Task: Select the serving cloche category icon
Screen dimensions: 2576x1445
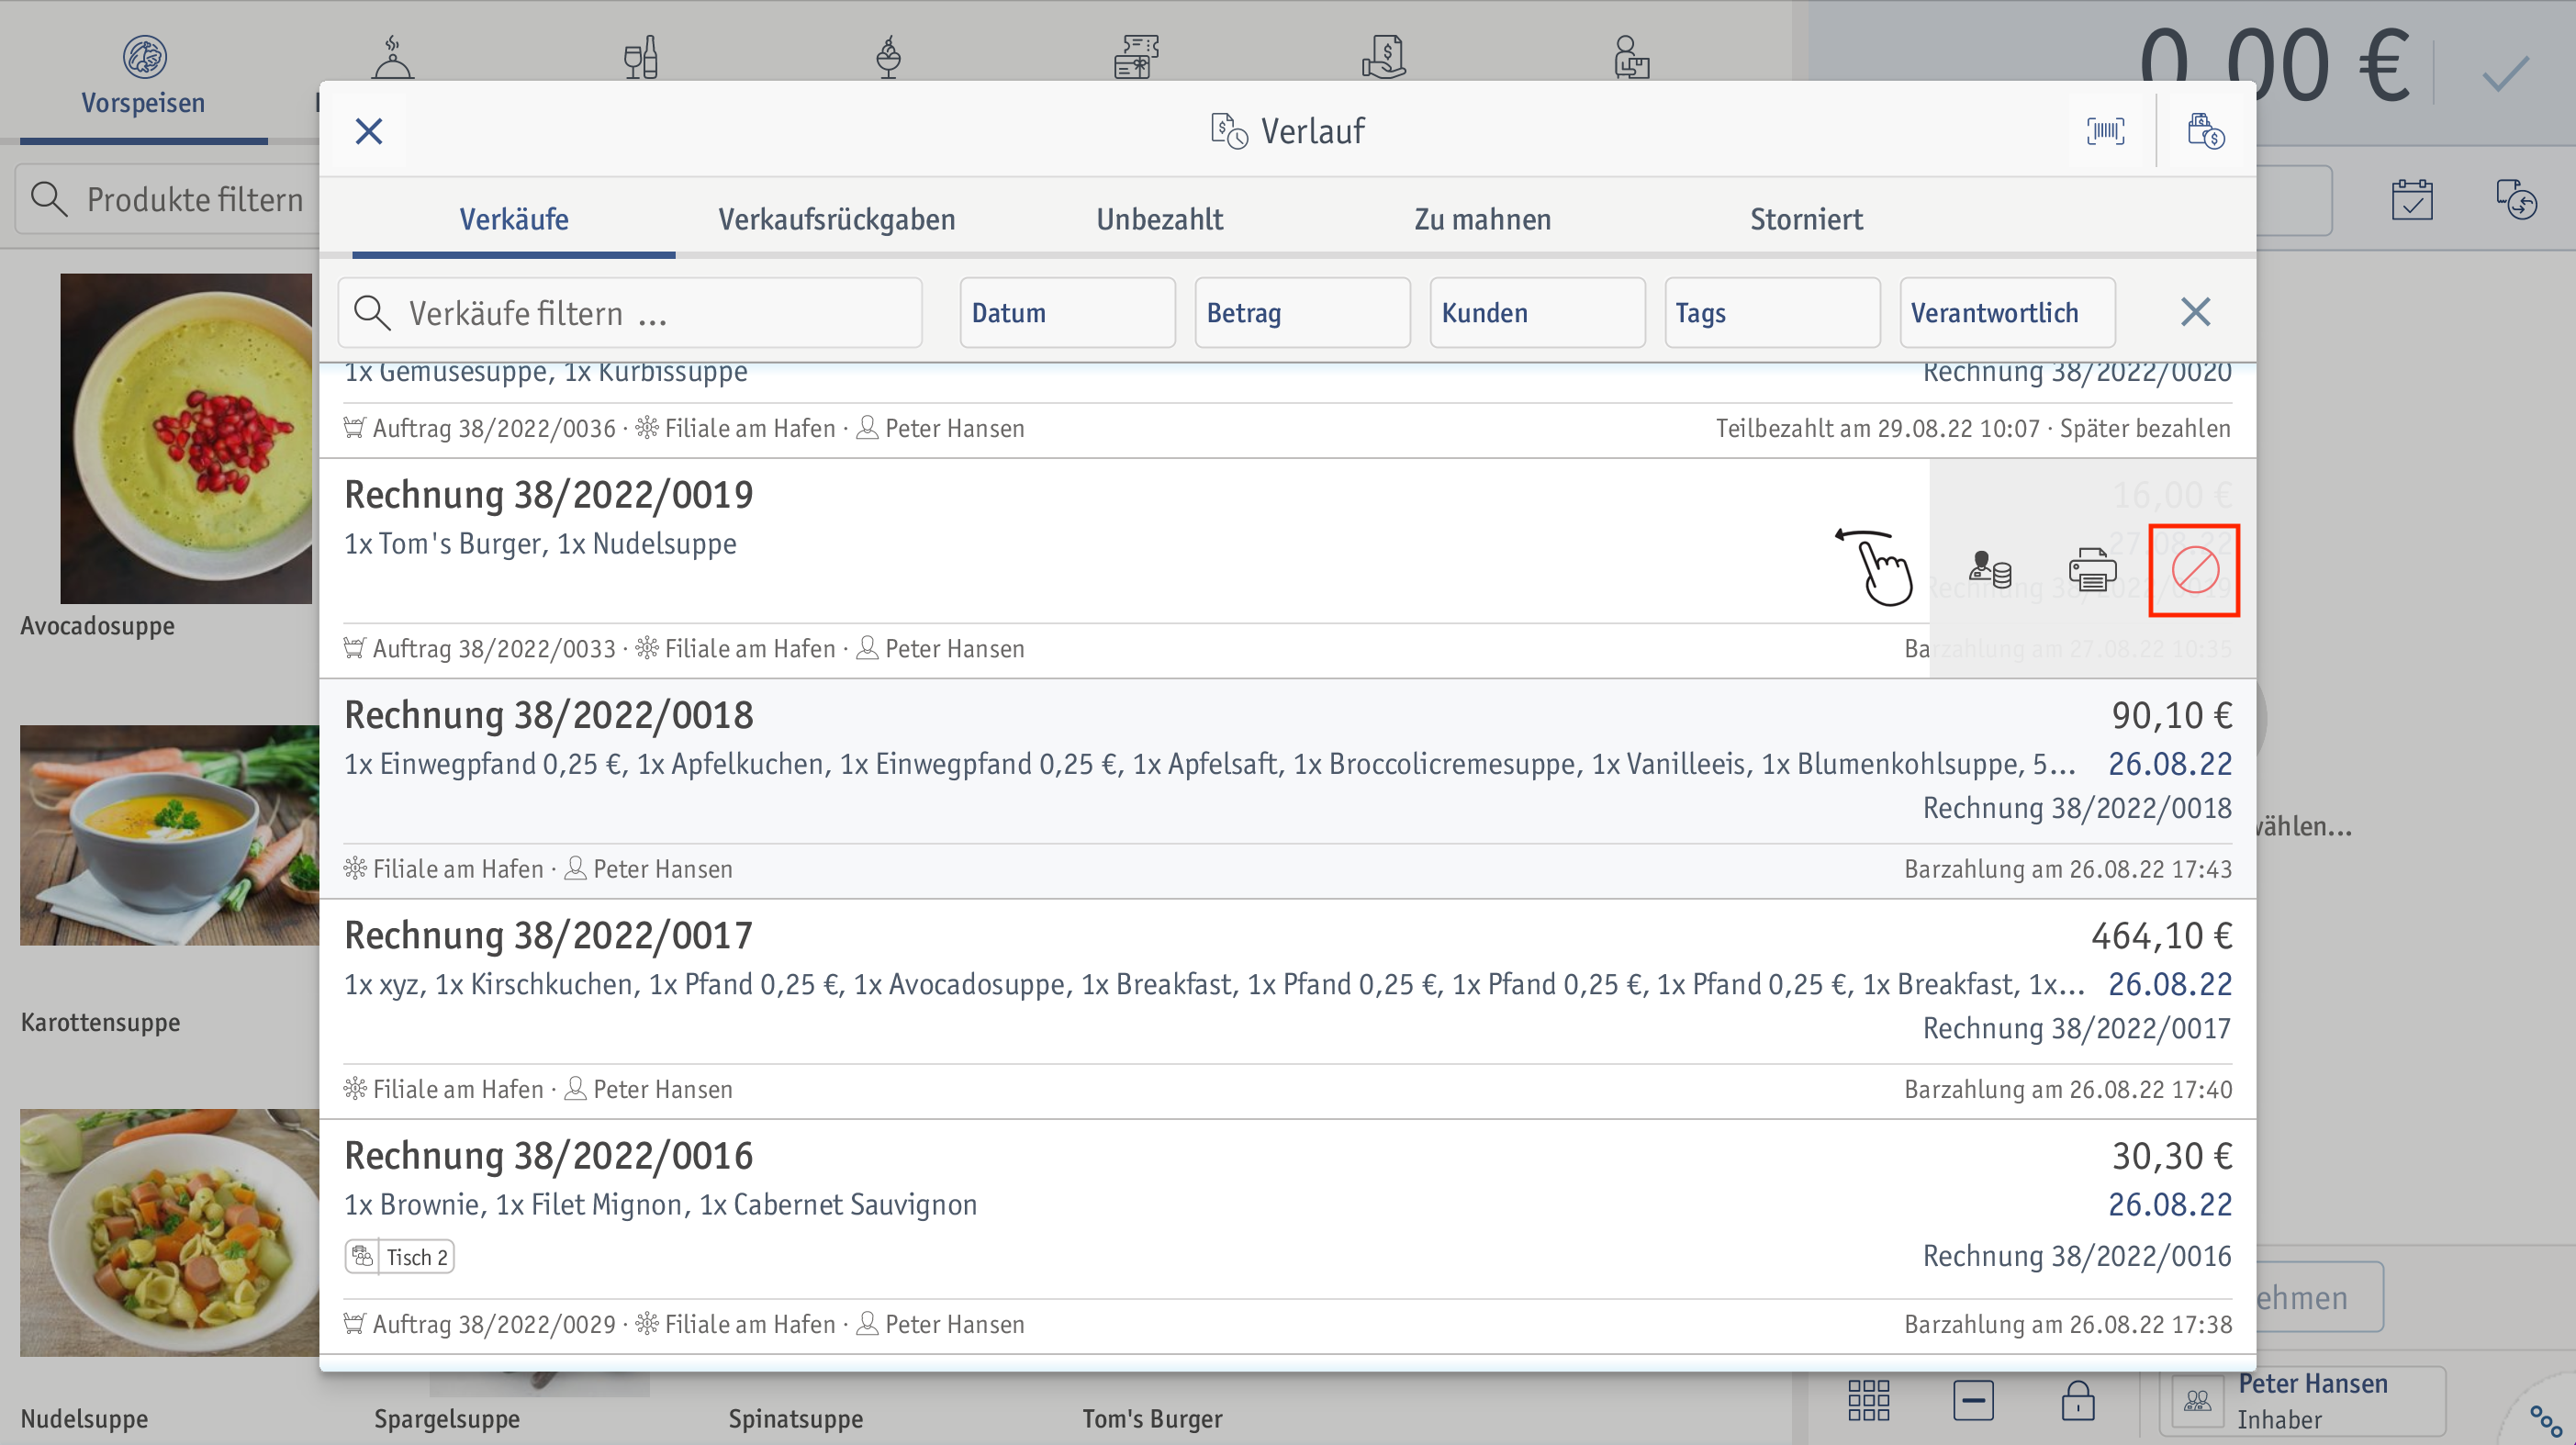Action: pyautogui.click(x=392, y=56)
